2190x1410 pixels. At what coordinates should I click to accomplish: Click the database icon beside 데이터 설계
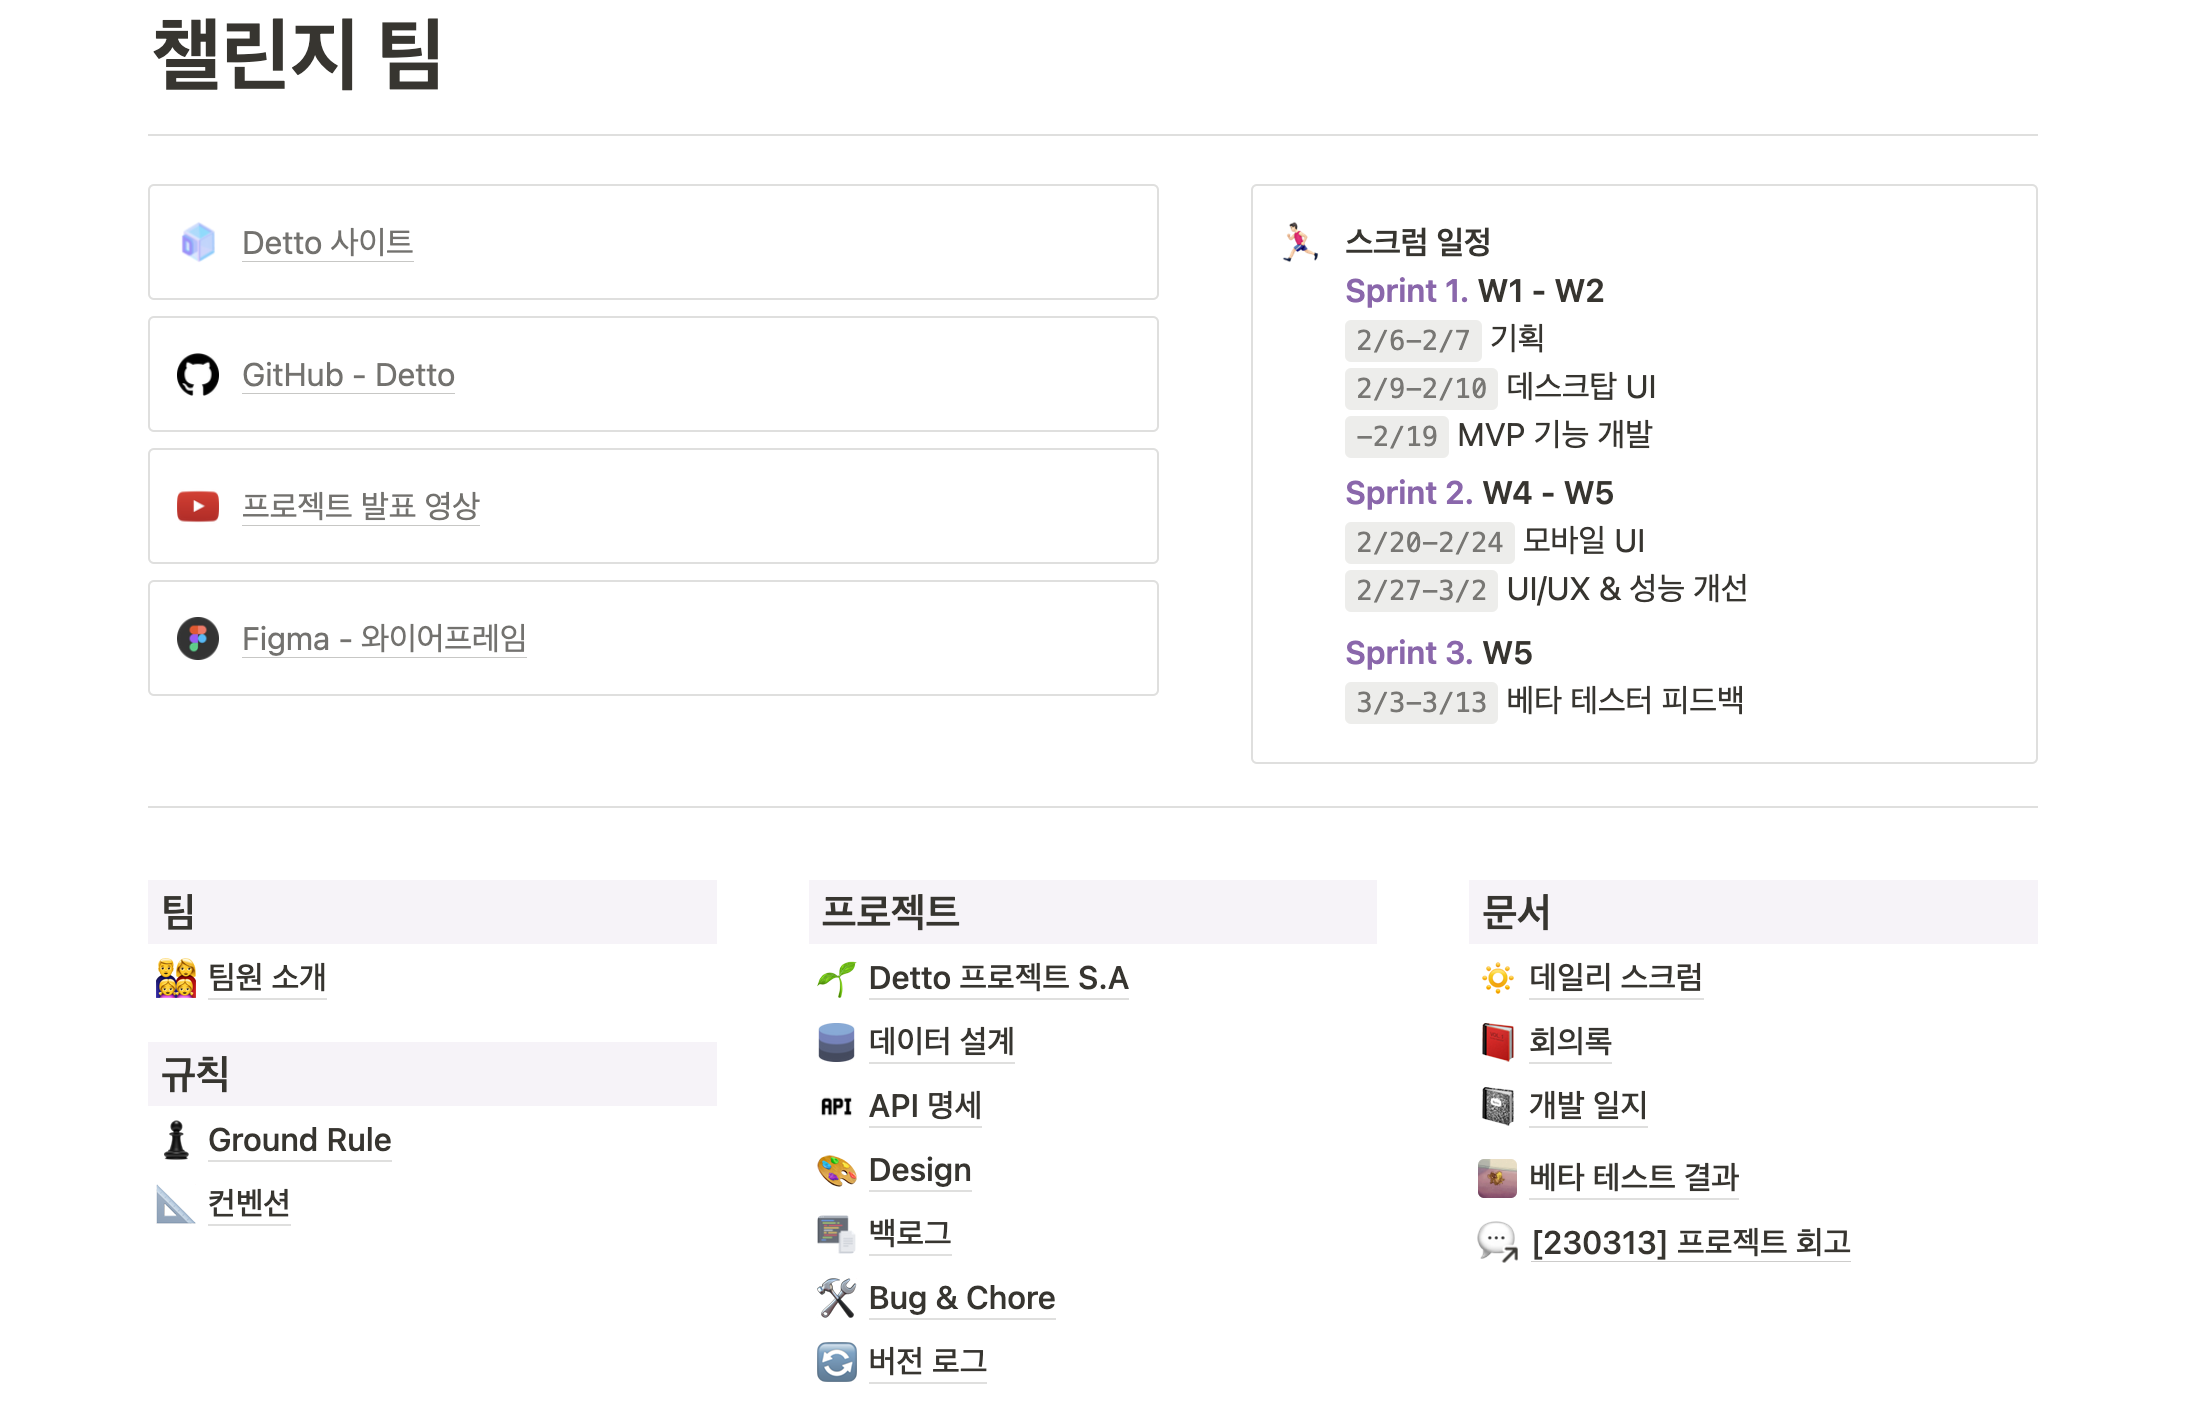point(836,1042)
